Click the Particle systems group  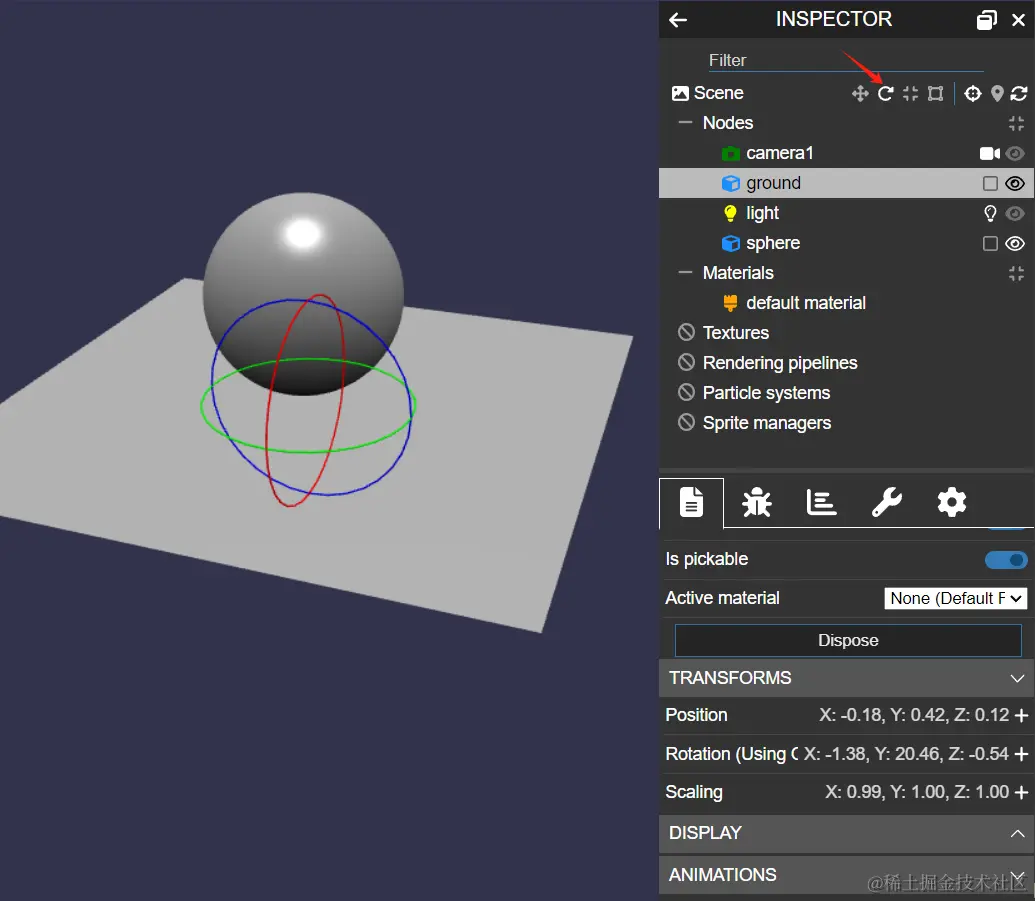point(766,393)
